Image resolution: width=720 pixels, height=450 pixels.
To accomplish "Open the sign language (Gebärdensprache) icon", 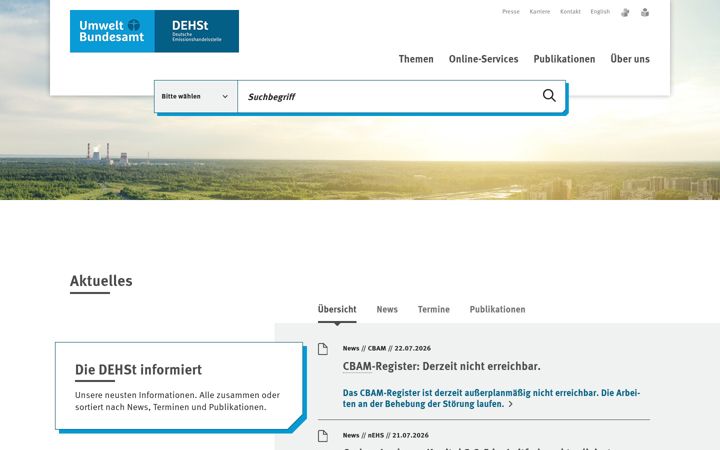I will pyautogui.click(x=625, y=12).
